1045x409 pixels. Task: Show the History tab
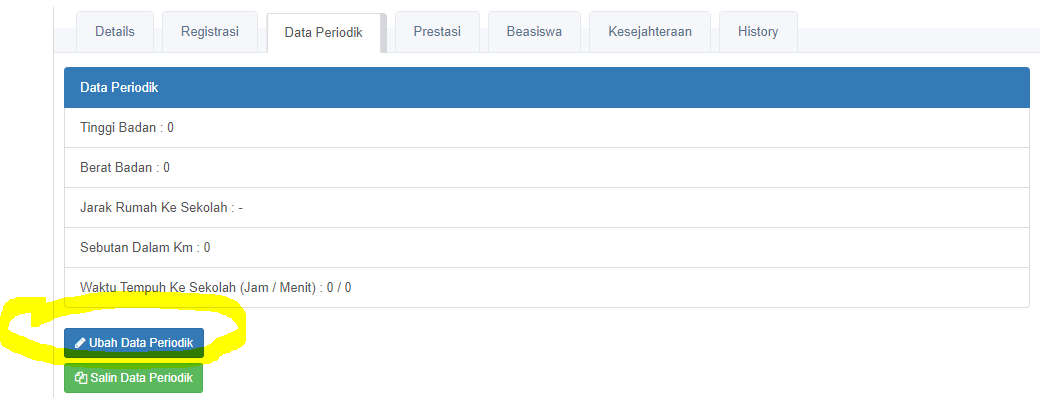point(758,31)
